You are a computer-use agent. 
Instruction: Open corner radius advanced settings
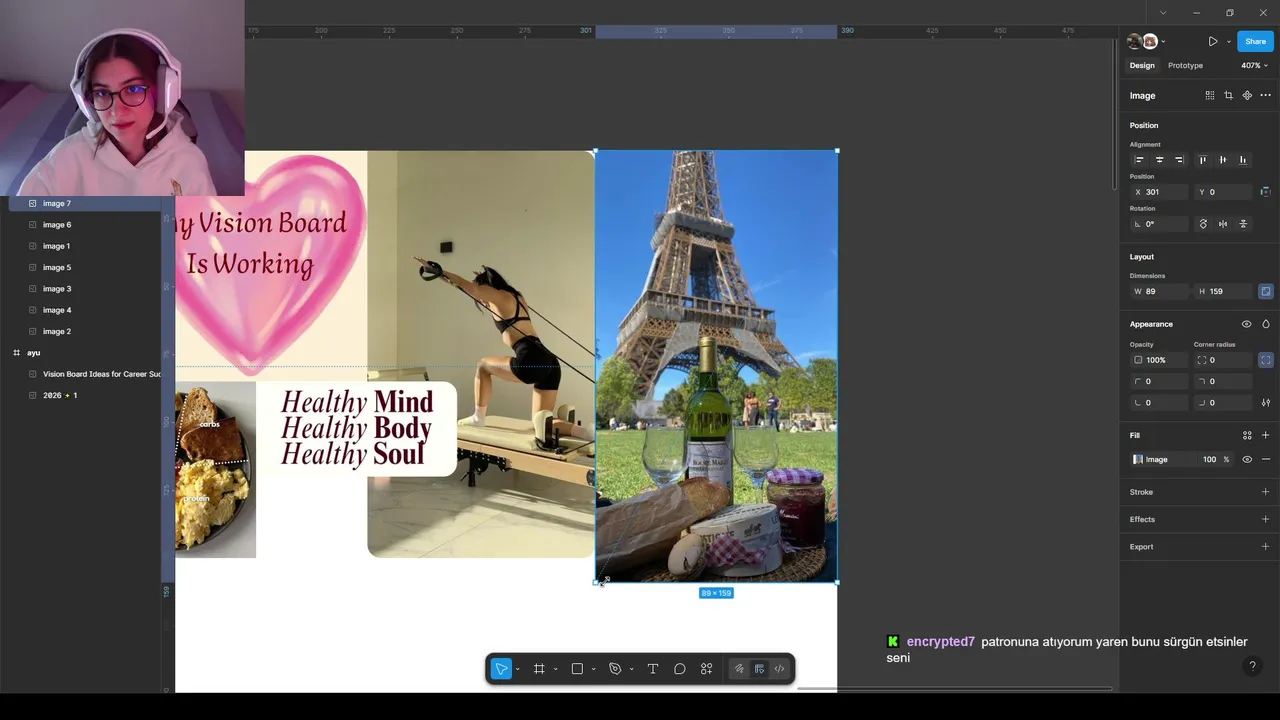tap(1266, 402)
